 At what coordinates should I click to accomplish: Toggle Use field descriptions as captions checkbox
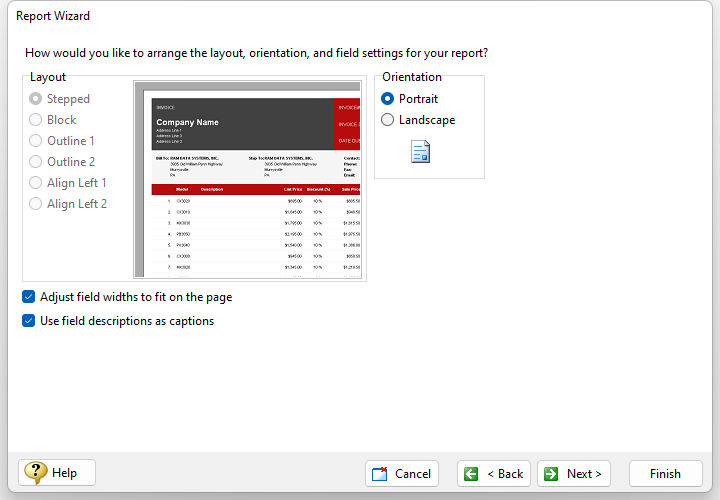pos(28,320)
